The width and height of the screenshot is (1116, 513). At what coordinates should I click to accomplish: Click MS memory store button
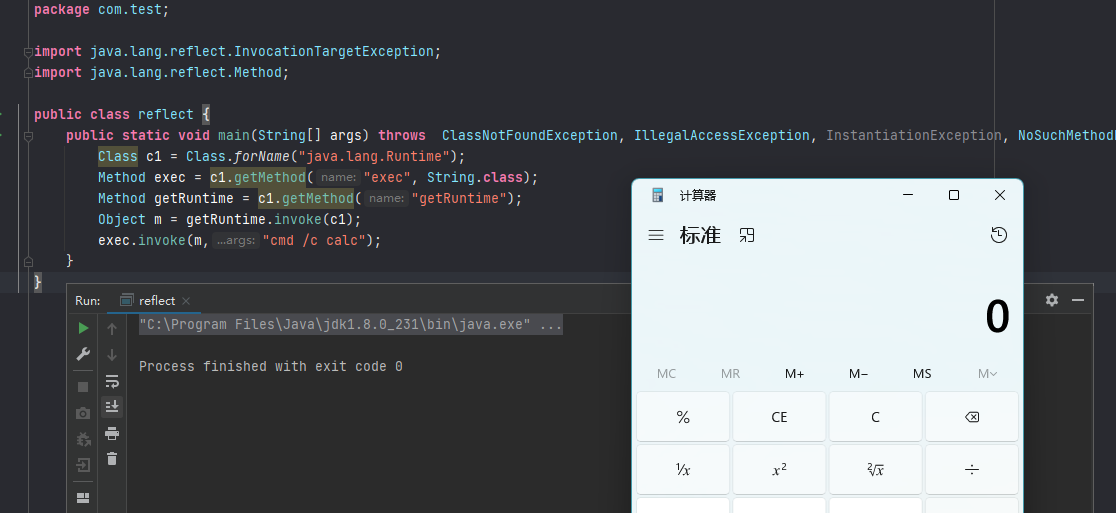[922, 374]
